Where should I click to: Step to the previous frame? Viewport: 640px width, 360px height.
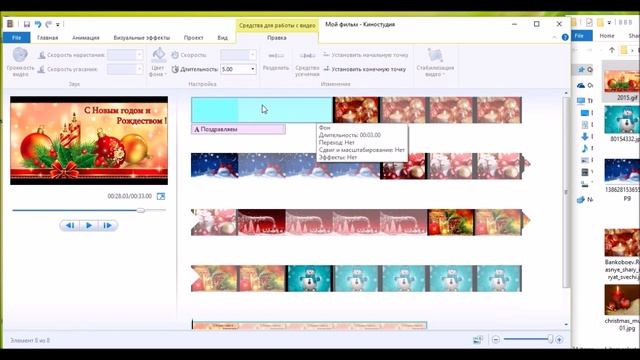coord(70,225)
